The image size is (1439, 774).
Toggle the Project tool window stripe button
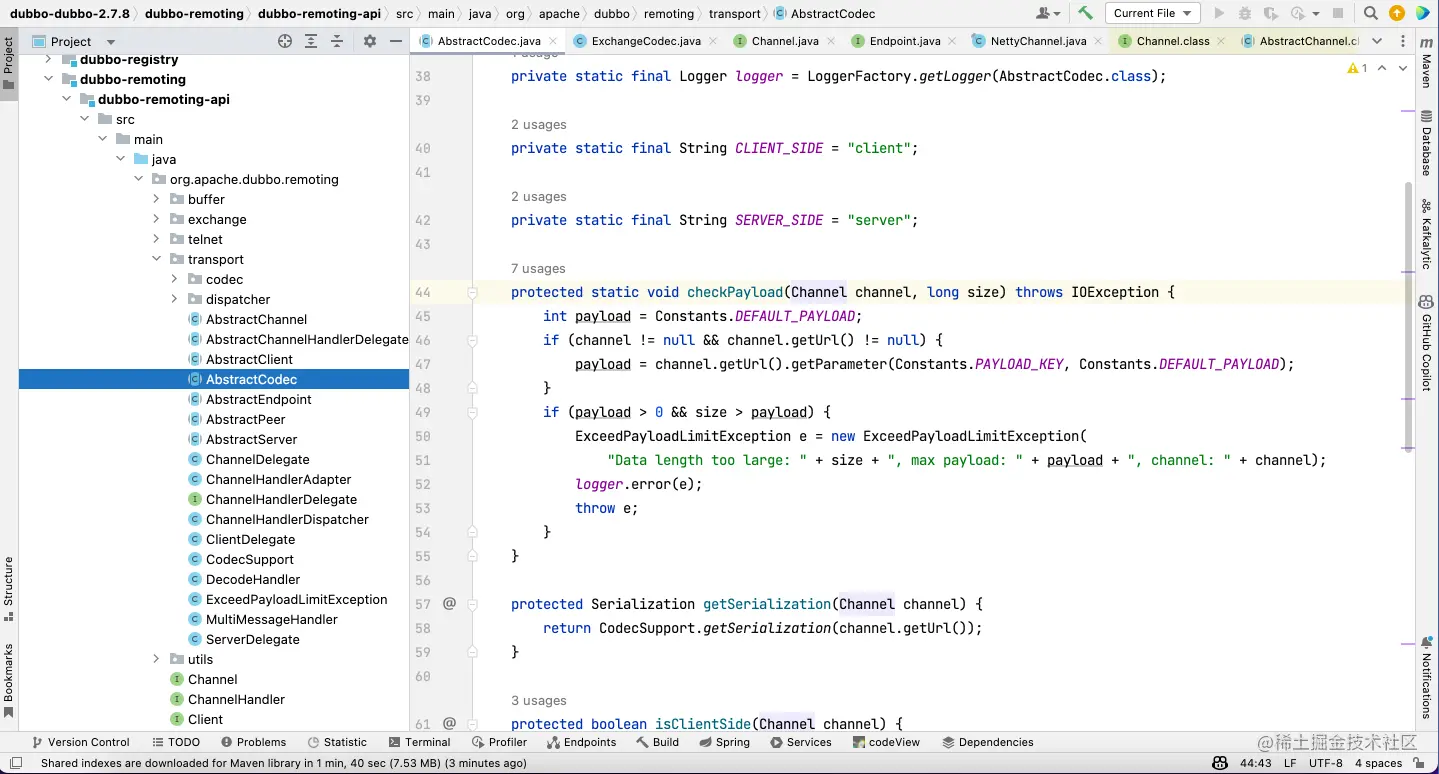[x=9, y=64]
